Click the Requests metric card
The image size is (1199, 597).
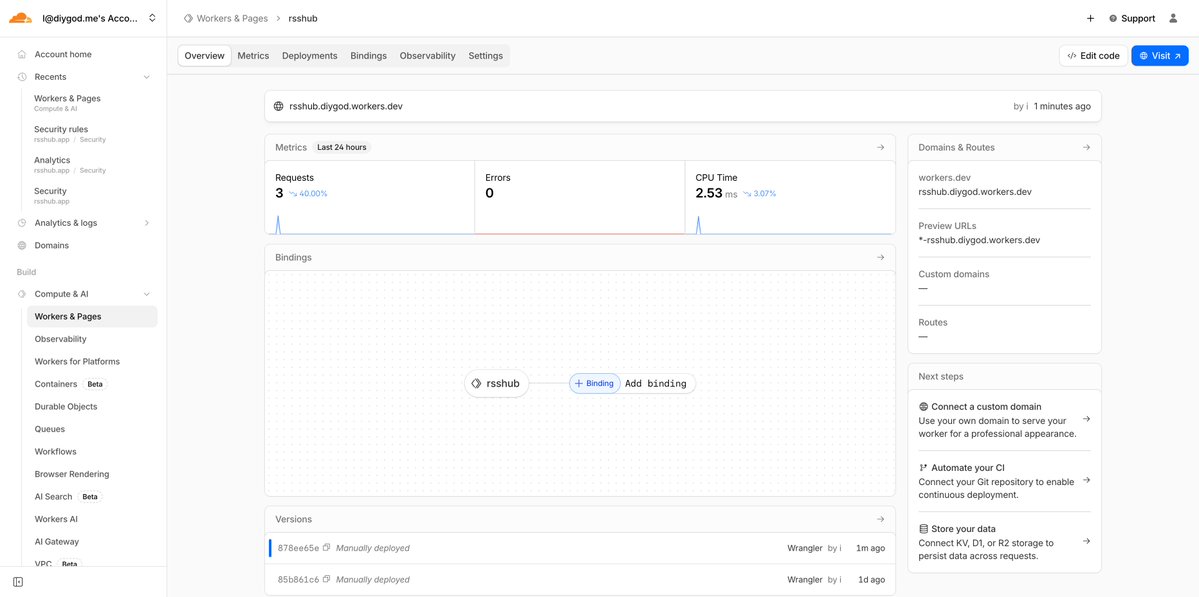click(x=369, y=197)
